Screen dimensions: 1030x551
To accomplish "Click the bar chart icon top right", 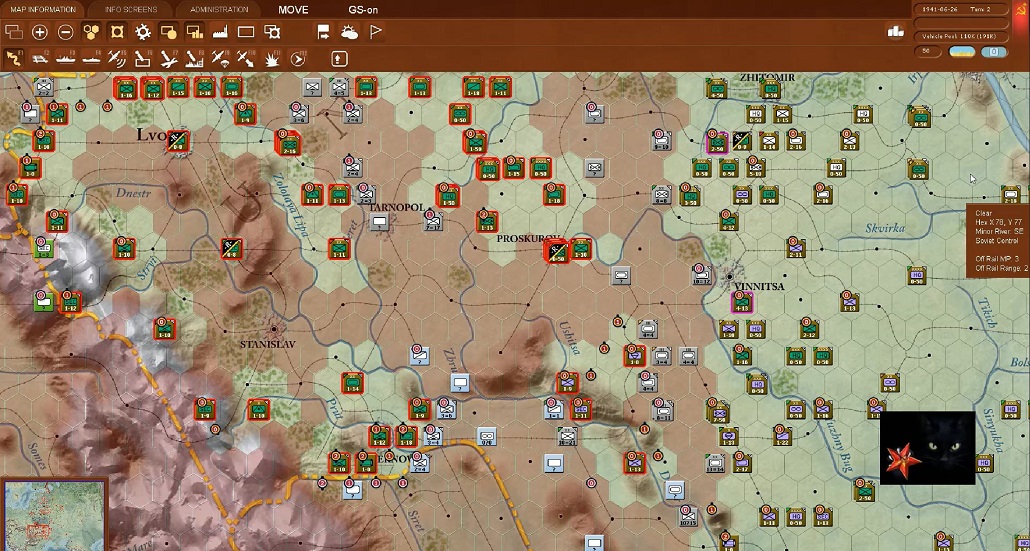I will 896,31.
